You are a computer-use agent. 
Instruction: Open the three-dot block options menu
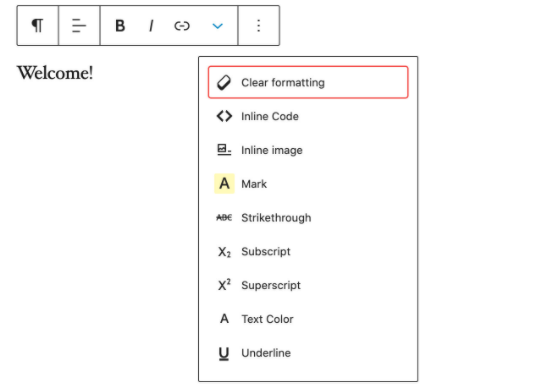259,25
